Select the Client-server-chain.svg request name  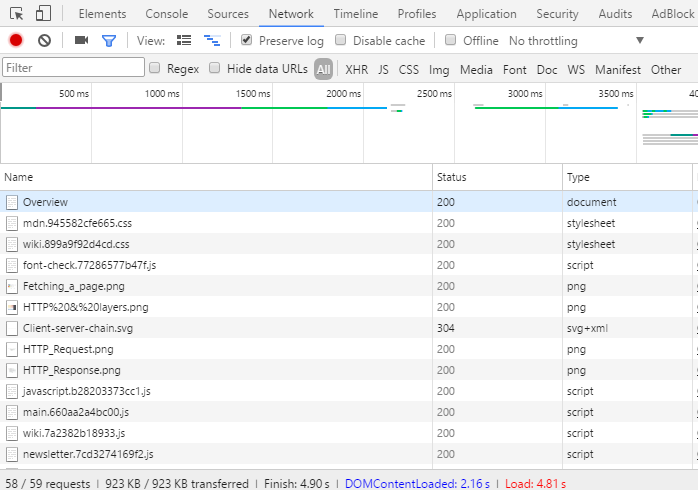point(78,328)
